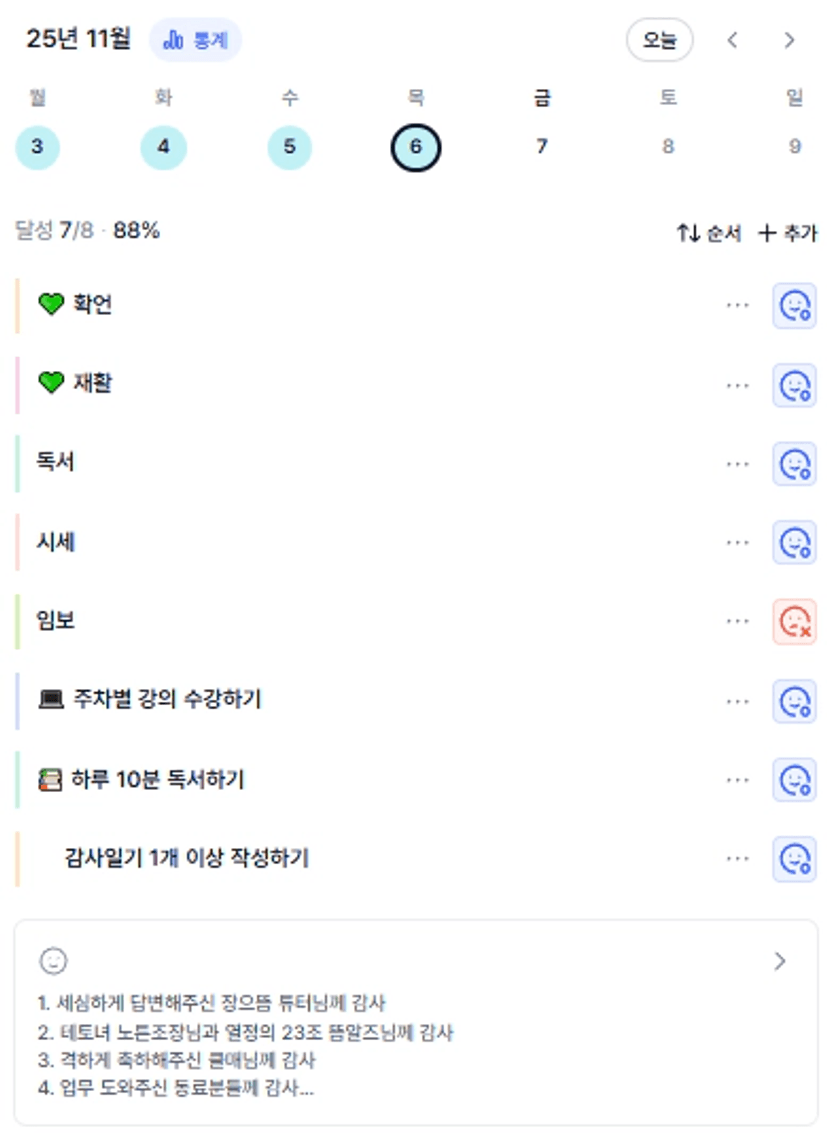Open the 통계 statistics view

(x=196, y=40)
